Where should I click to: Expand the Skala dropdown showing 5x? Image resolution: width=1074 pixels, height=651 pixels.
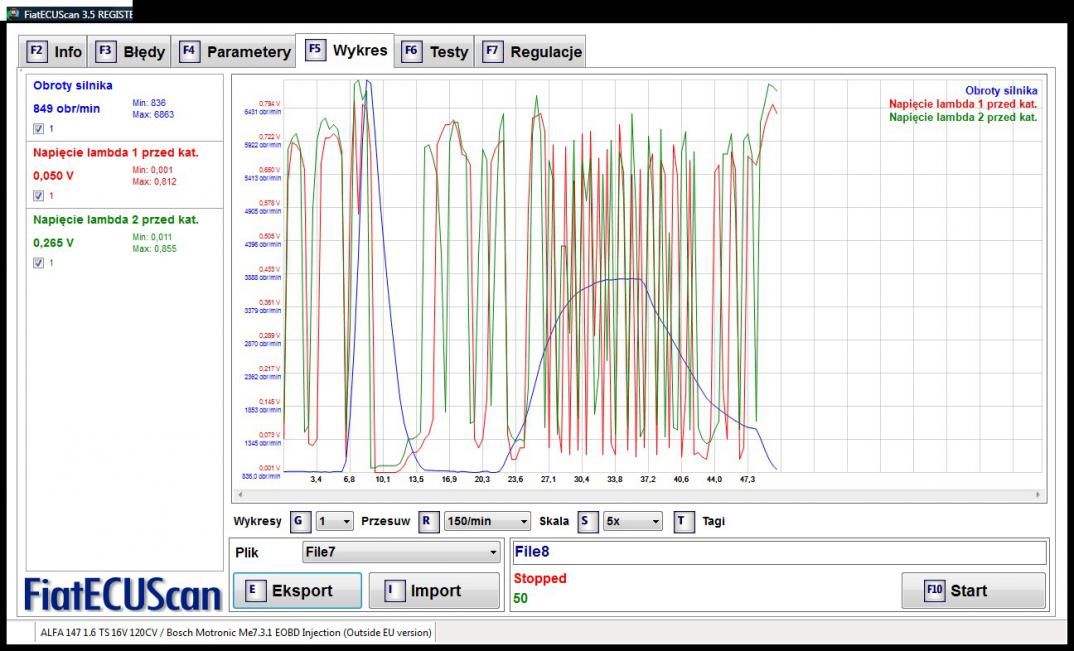click(632, 521)
